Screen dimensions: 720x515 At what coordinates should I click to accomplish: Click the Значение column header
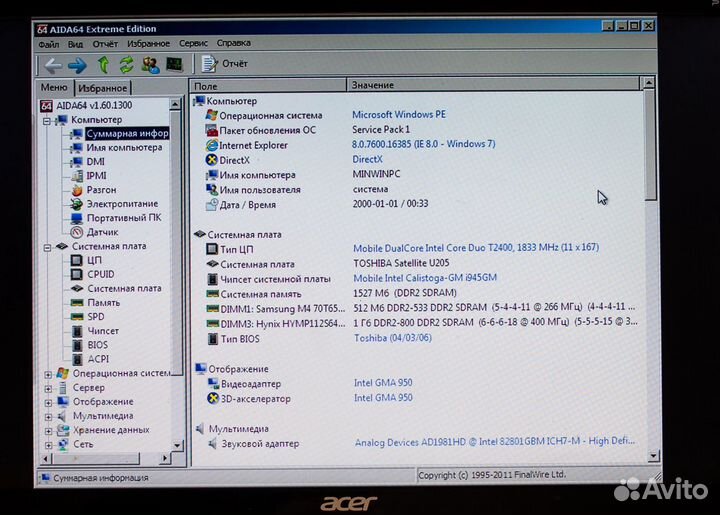(493, 84)
